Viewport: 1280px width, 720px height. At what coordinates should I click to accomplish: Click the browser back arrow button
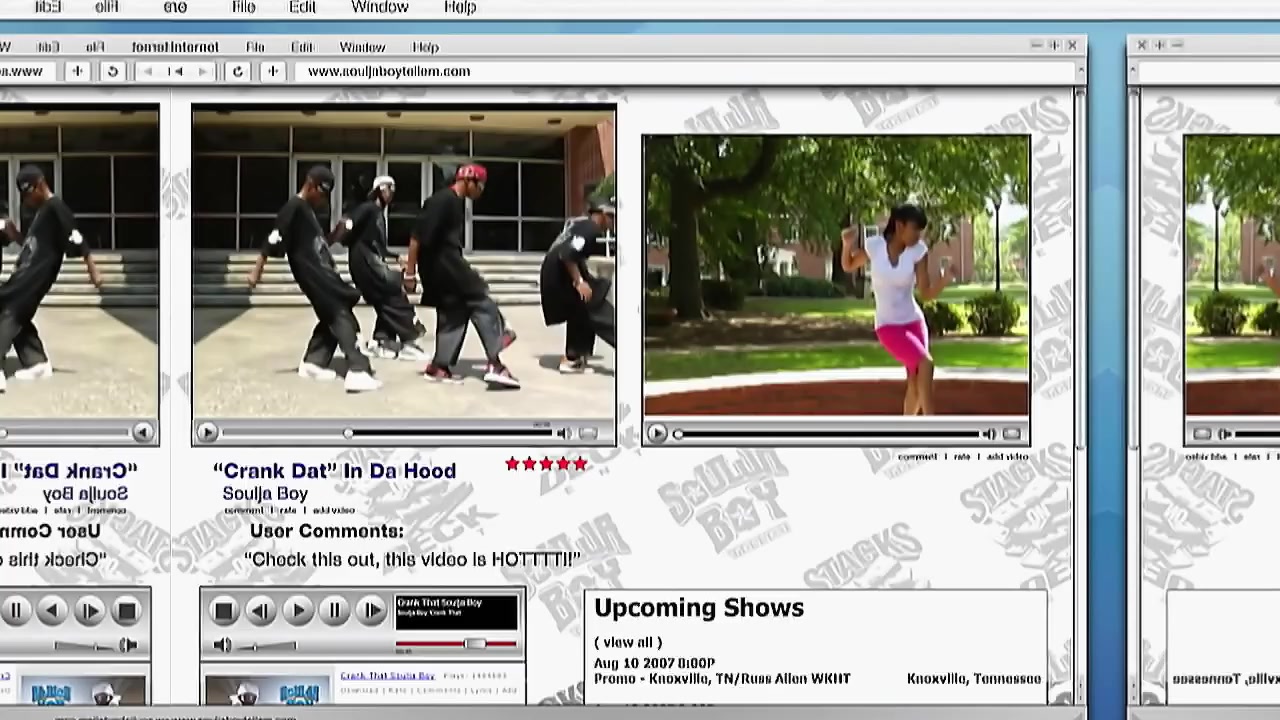click(x=148, y=71)
